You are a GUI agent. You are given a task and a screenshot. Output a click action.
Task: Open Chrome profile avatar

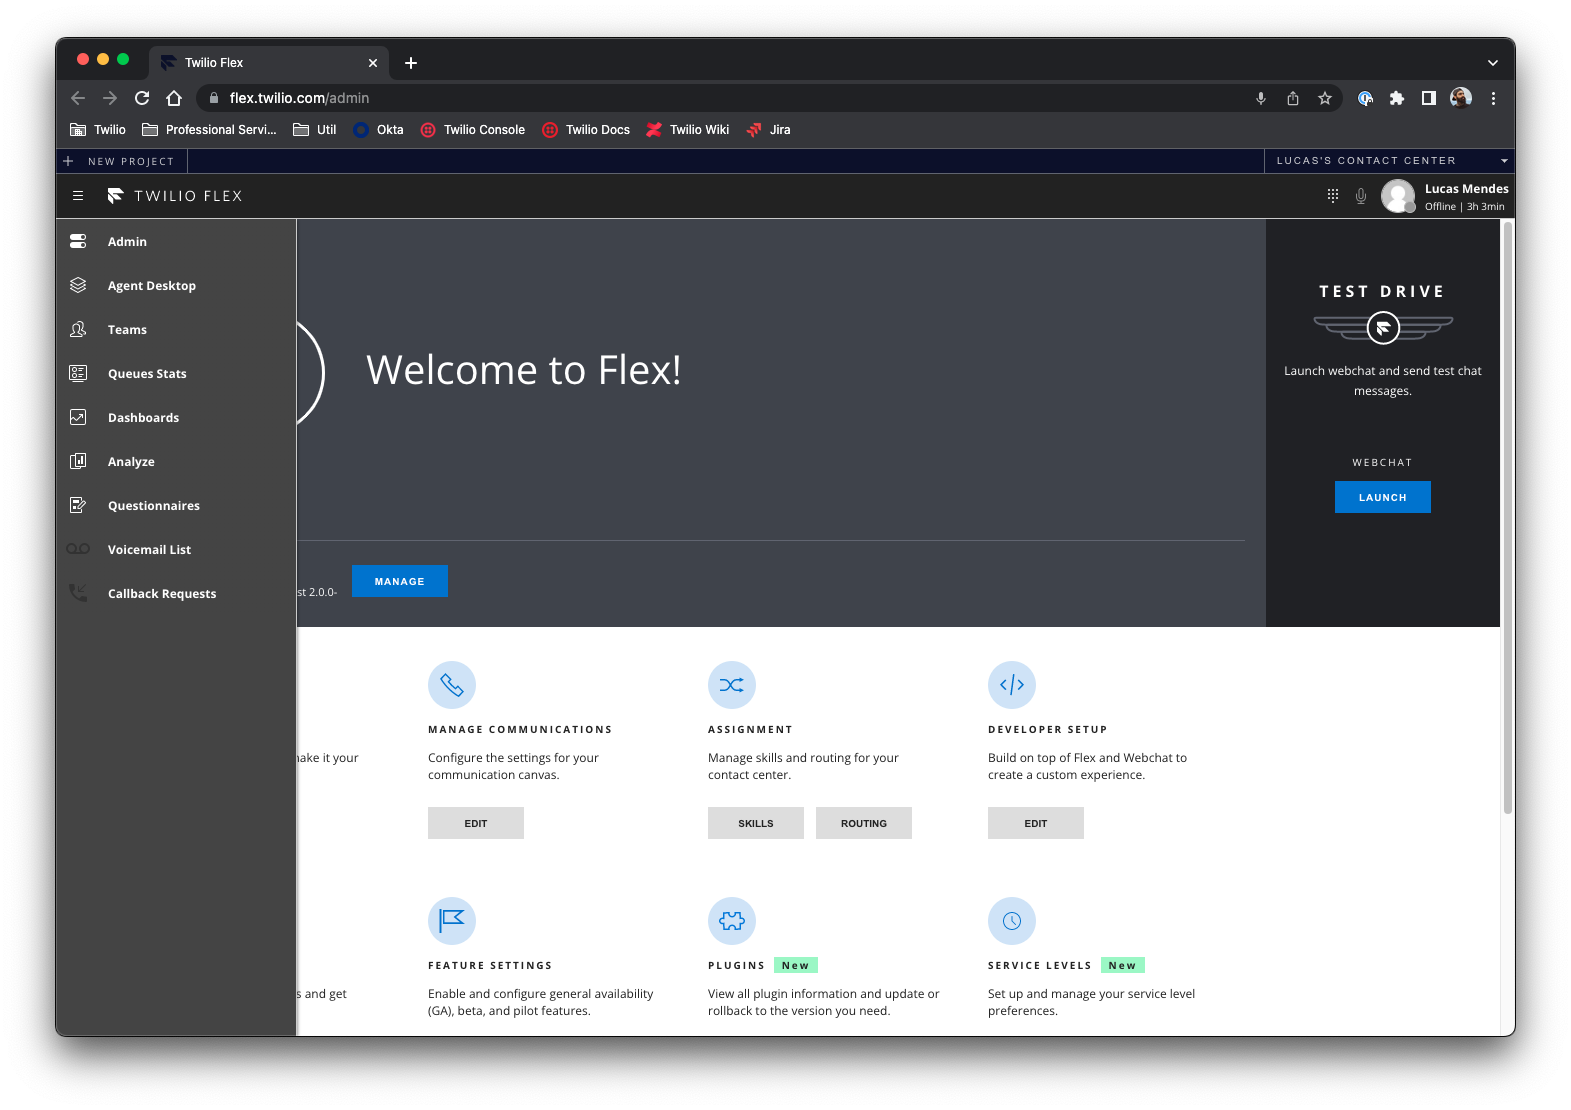1461,98
